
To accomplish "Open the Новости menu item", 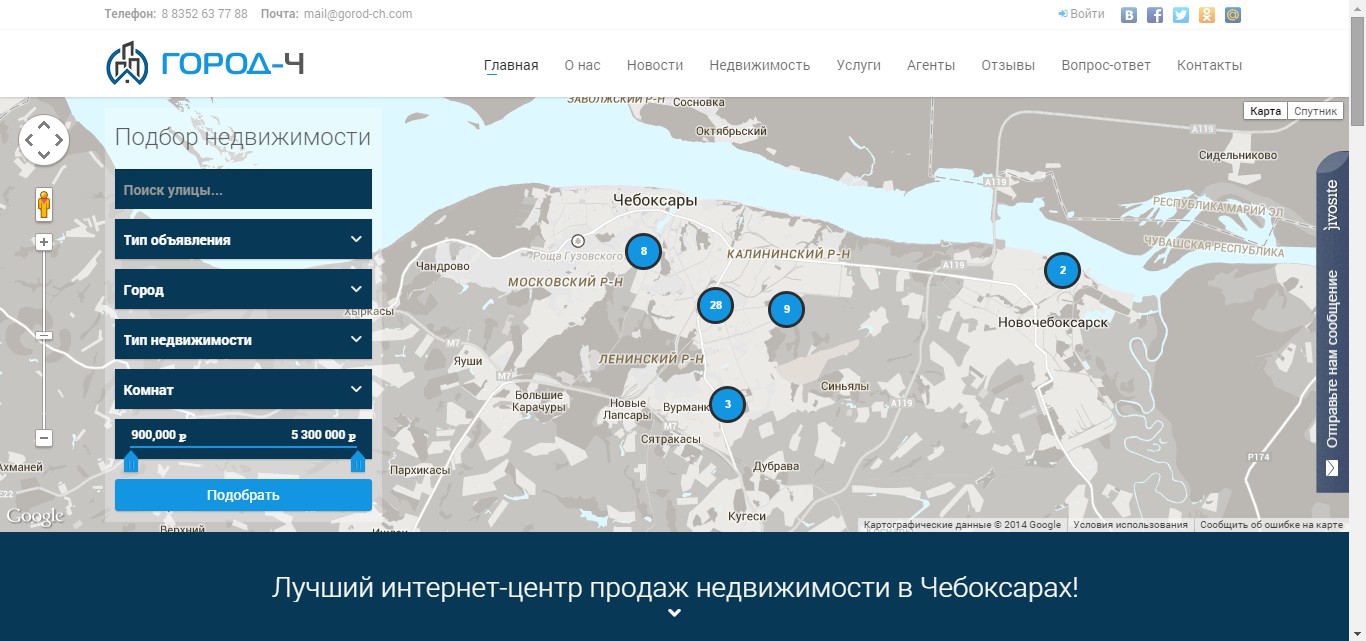I will point(655,65).
